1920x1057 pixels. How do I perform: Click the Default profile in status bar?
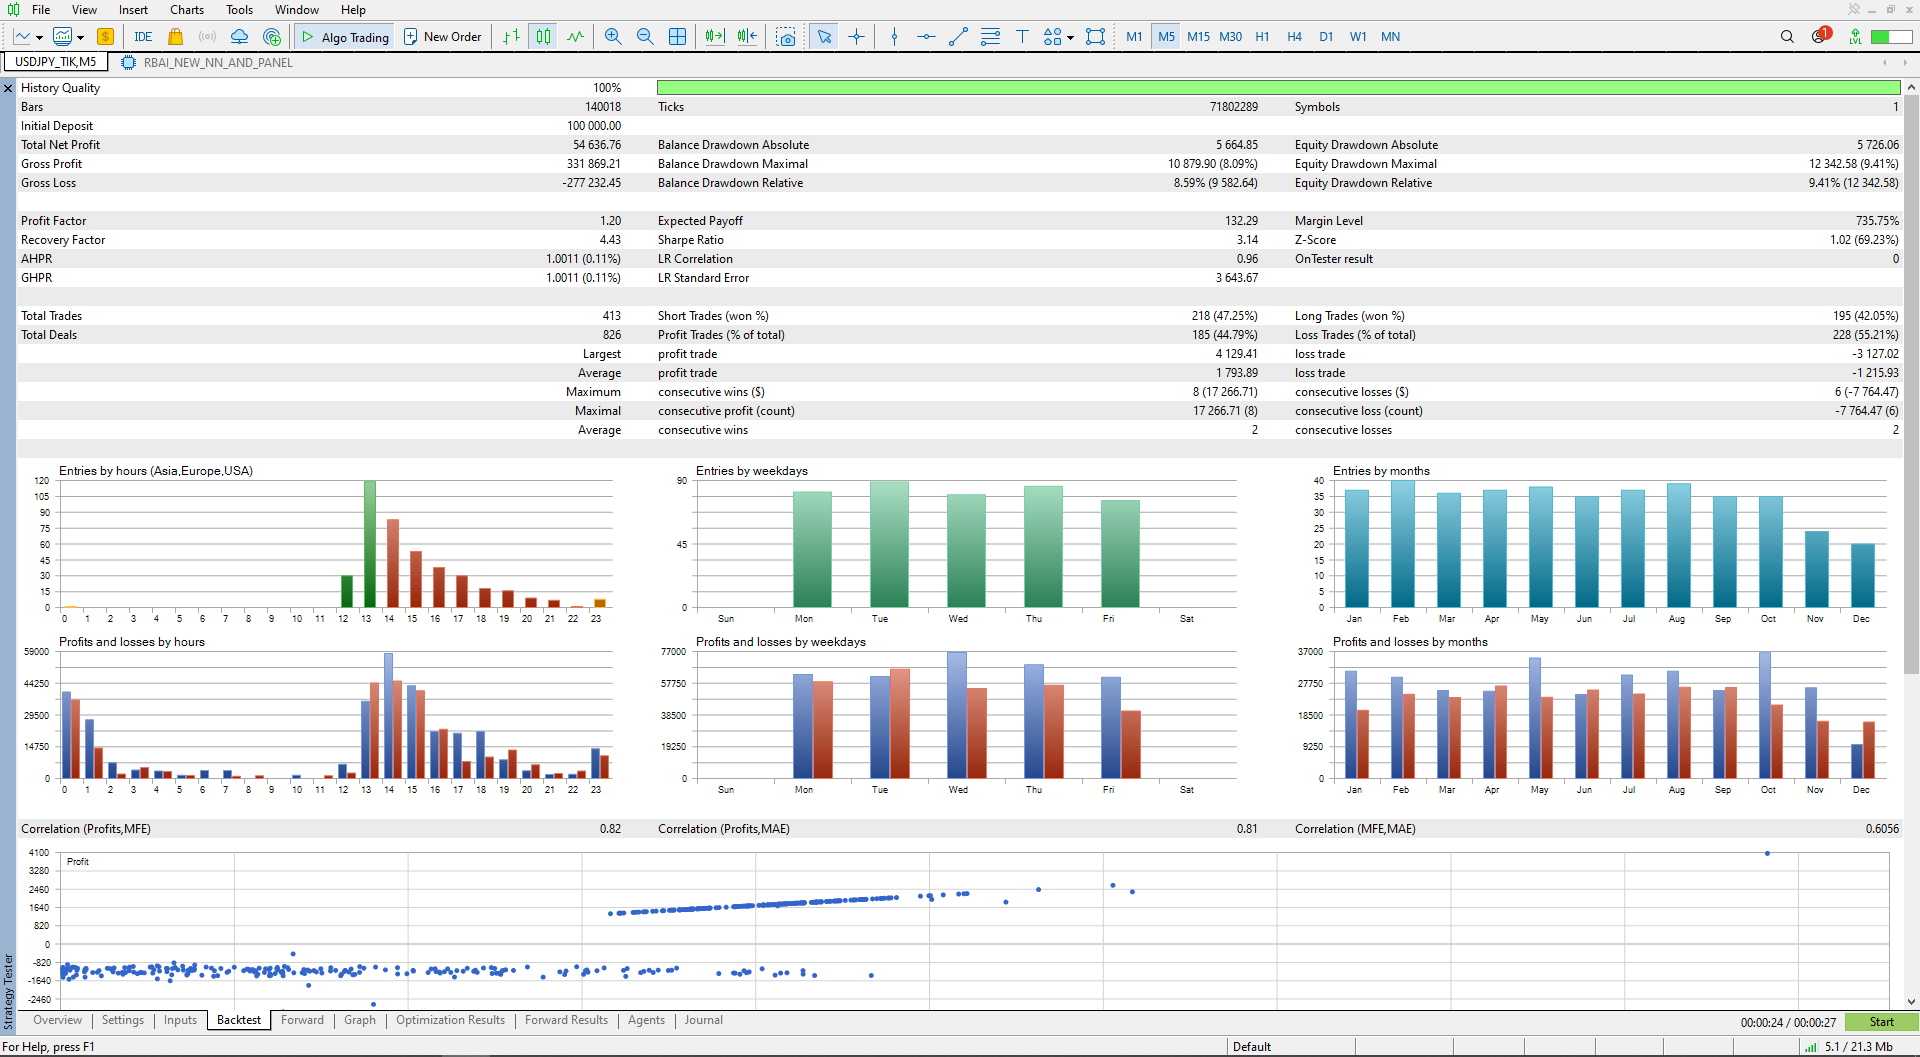[1252, 1047]
